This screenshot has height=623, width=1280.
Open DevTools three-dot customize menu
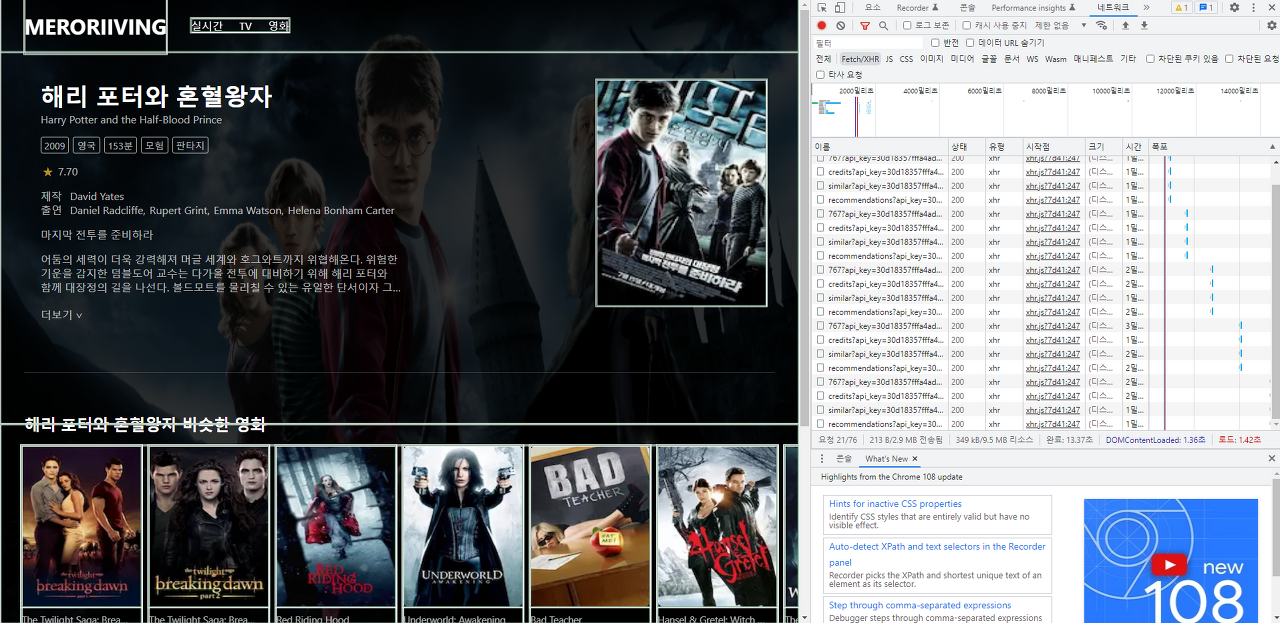coord(1253,8)
